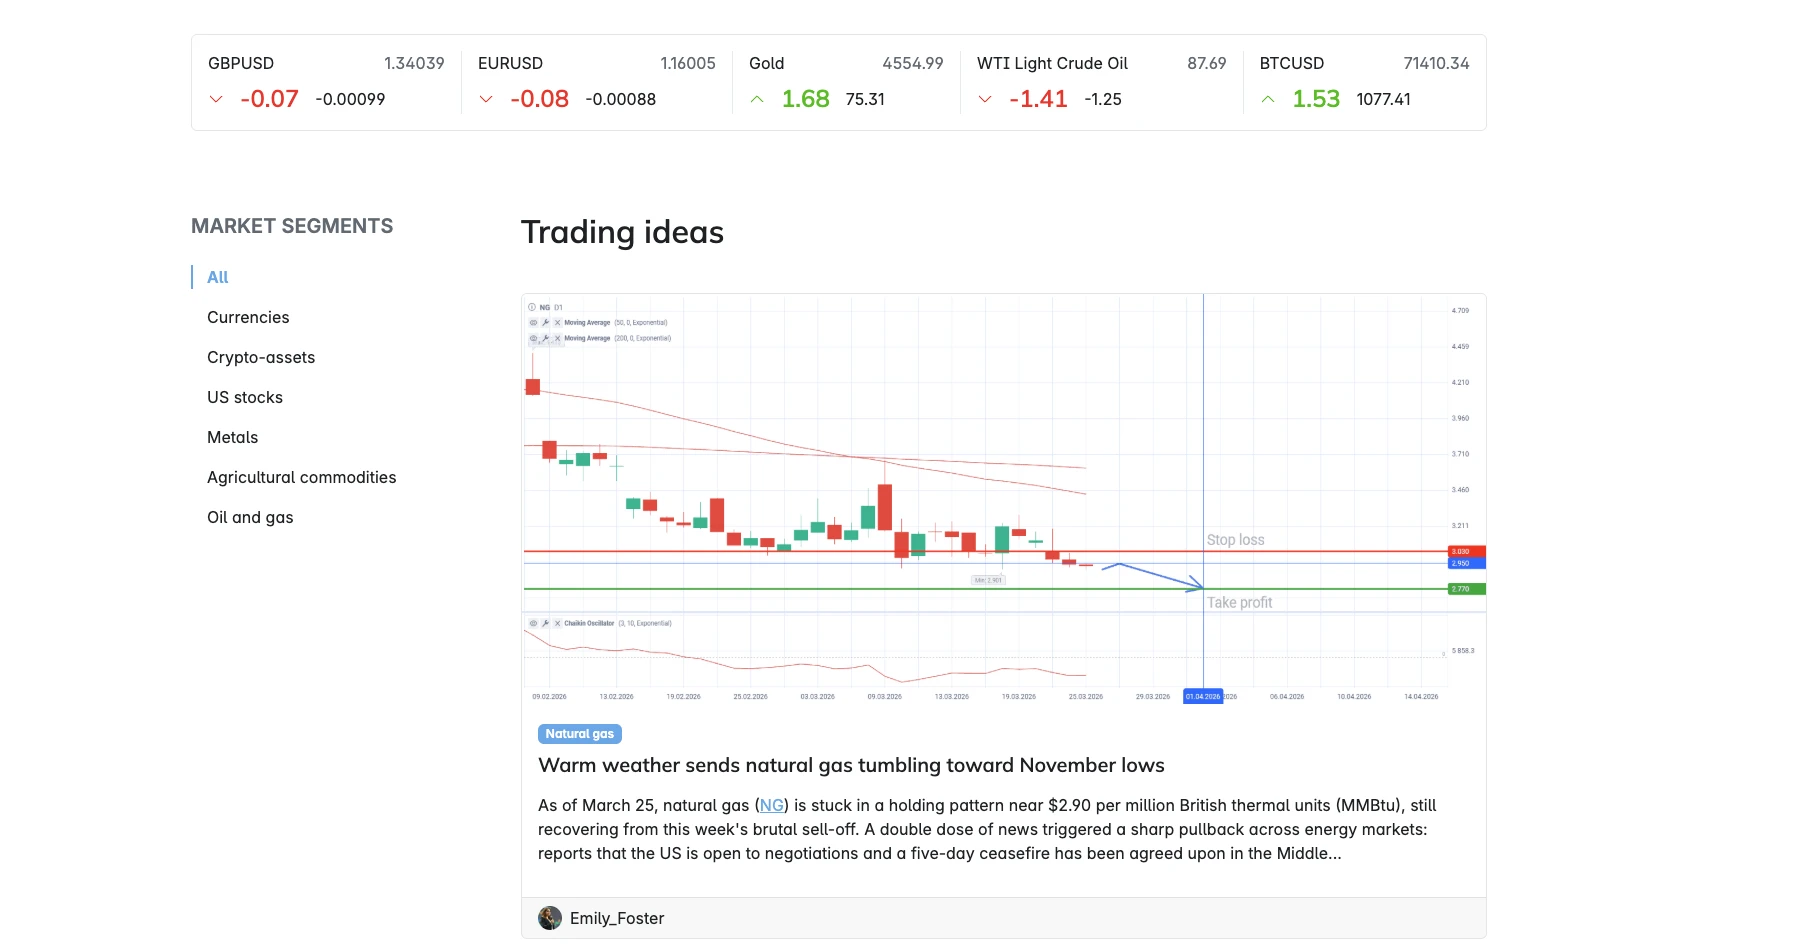Open the NG ticker link in article
1797x952 pixels.
pos(771,805)
